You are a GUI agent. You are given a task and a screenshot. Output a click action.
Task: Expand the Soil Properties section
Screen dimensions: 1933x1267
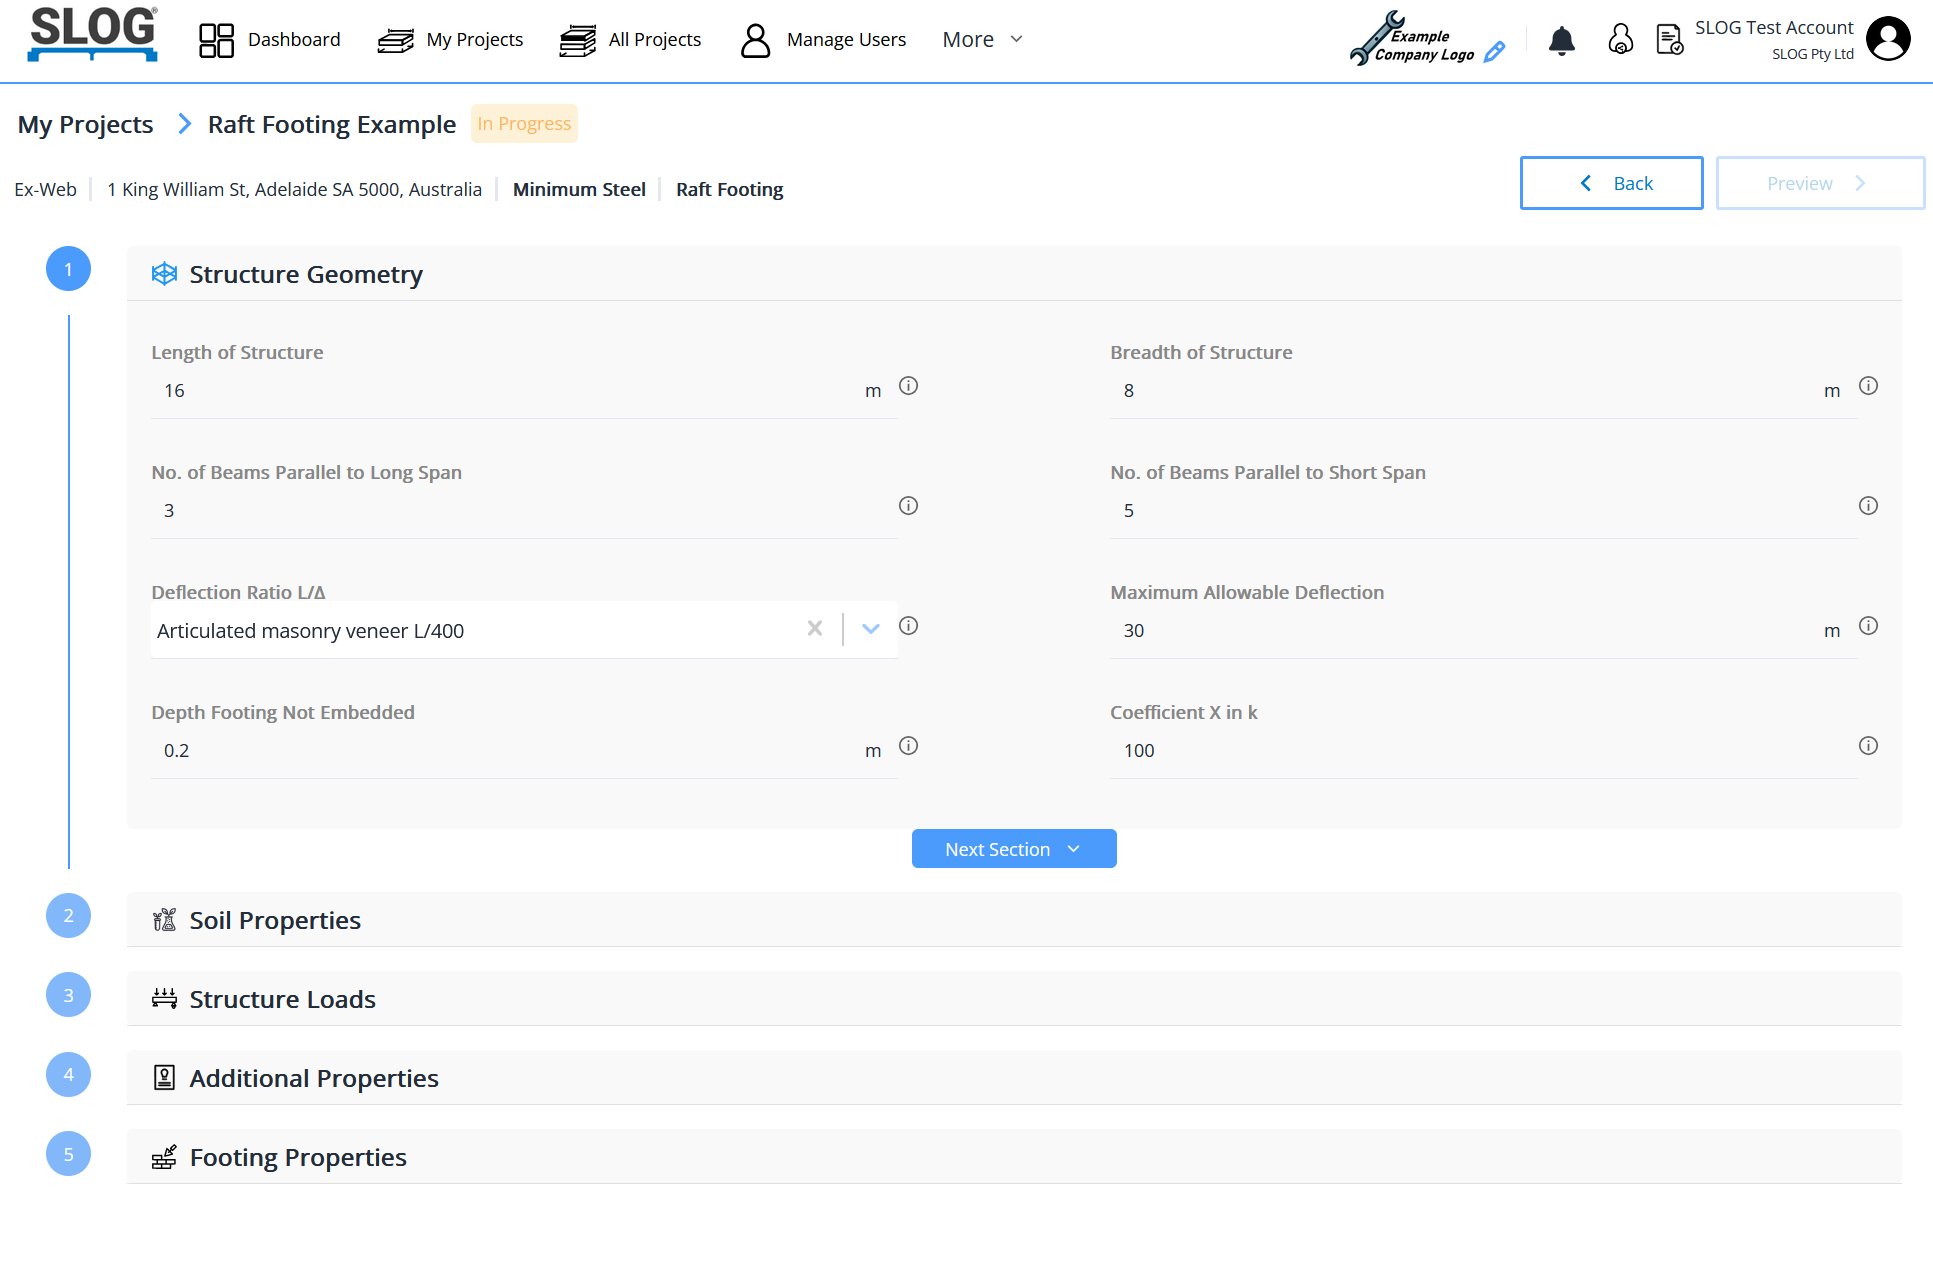(275, 920)
